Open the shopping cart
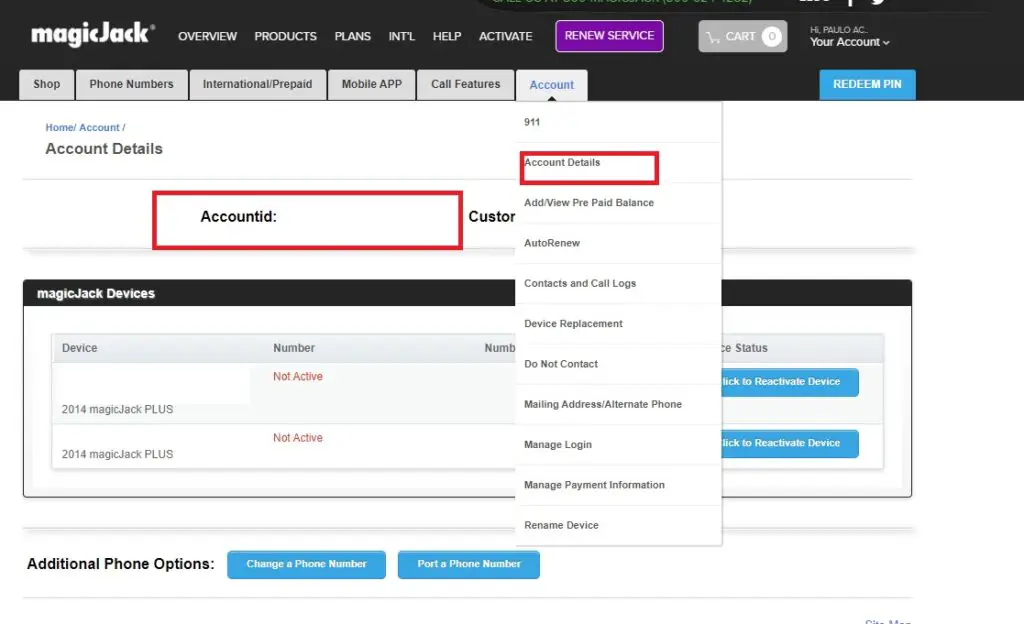 pos(742,36)
